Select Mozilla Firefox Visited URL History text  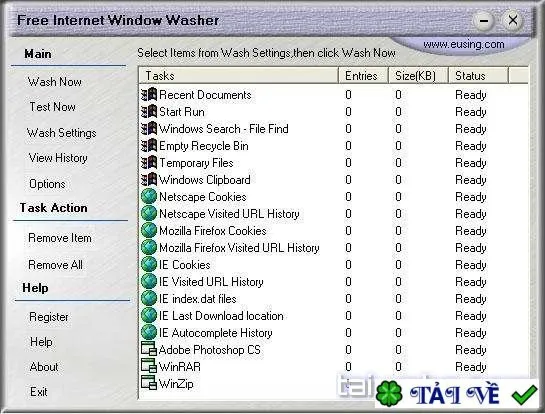[239, 248]
